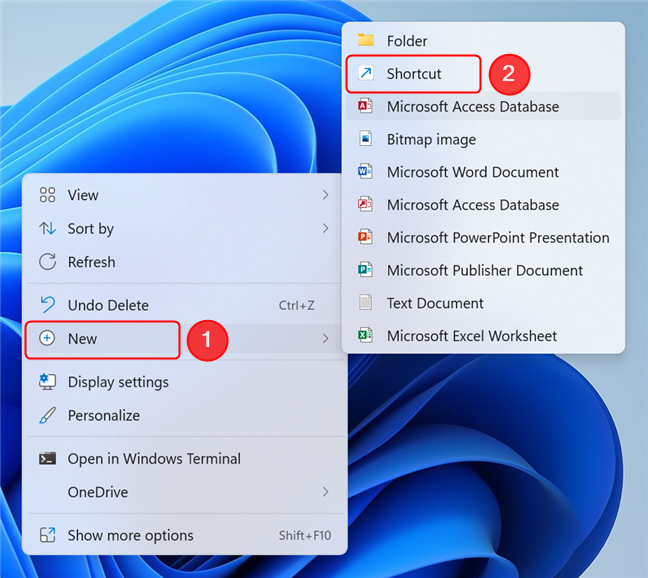This screenshot has height=578, width=648.
Task: Expand the Sort by submenu arrow
Action: point(326,229)
